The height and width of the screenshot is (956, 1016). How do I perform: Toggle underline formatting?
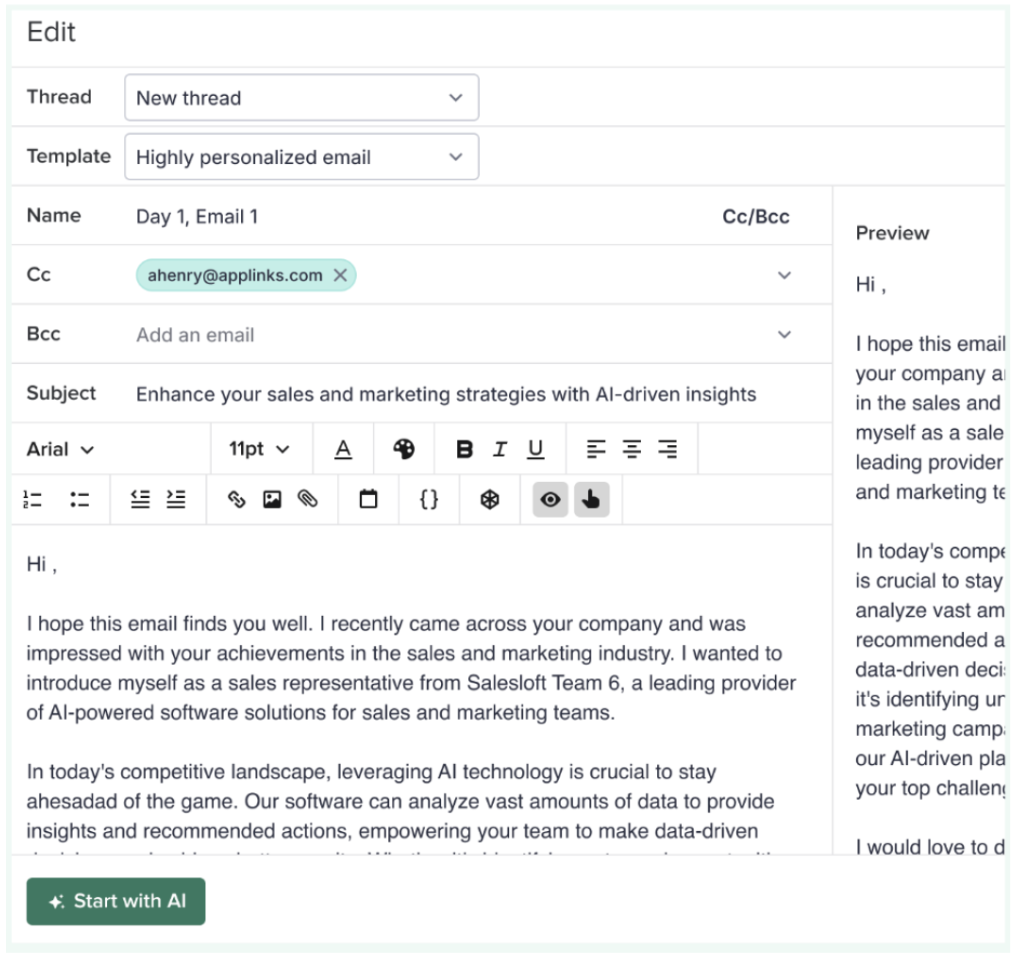tap(535, 449)
